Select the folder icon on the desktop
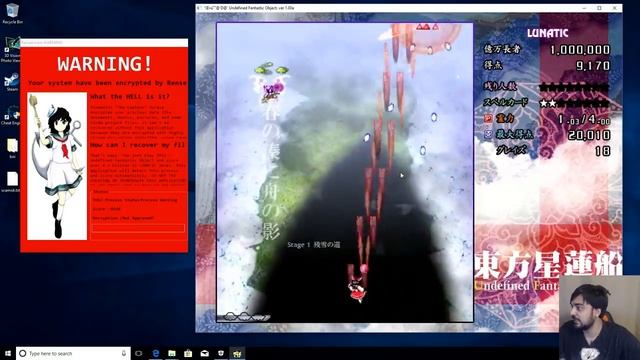 coord(12,148)
